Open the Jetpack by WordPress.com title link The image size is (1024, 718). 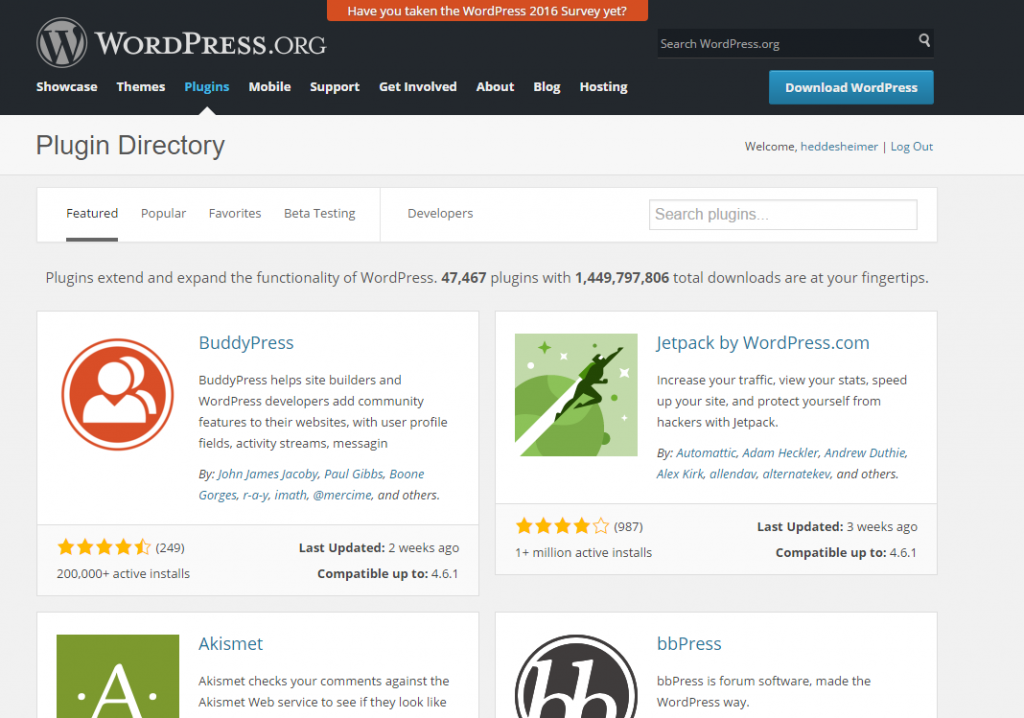(x=763, y=343)
